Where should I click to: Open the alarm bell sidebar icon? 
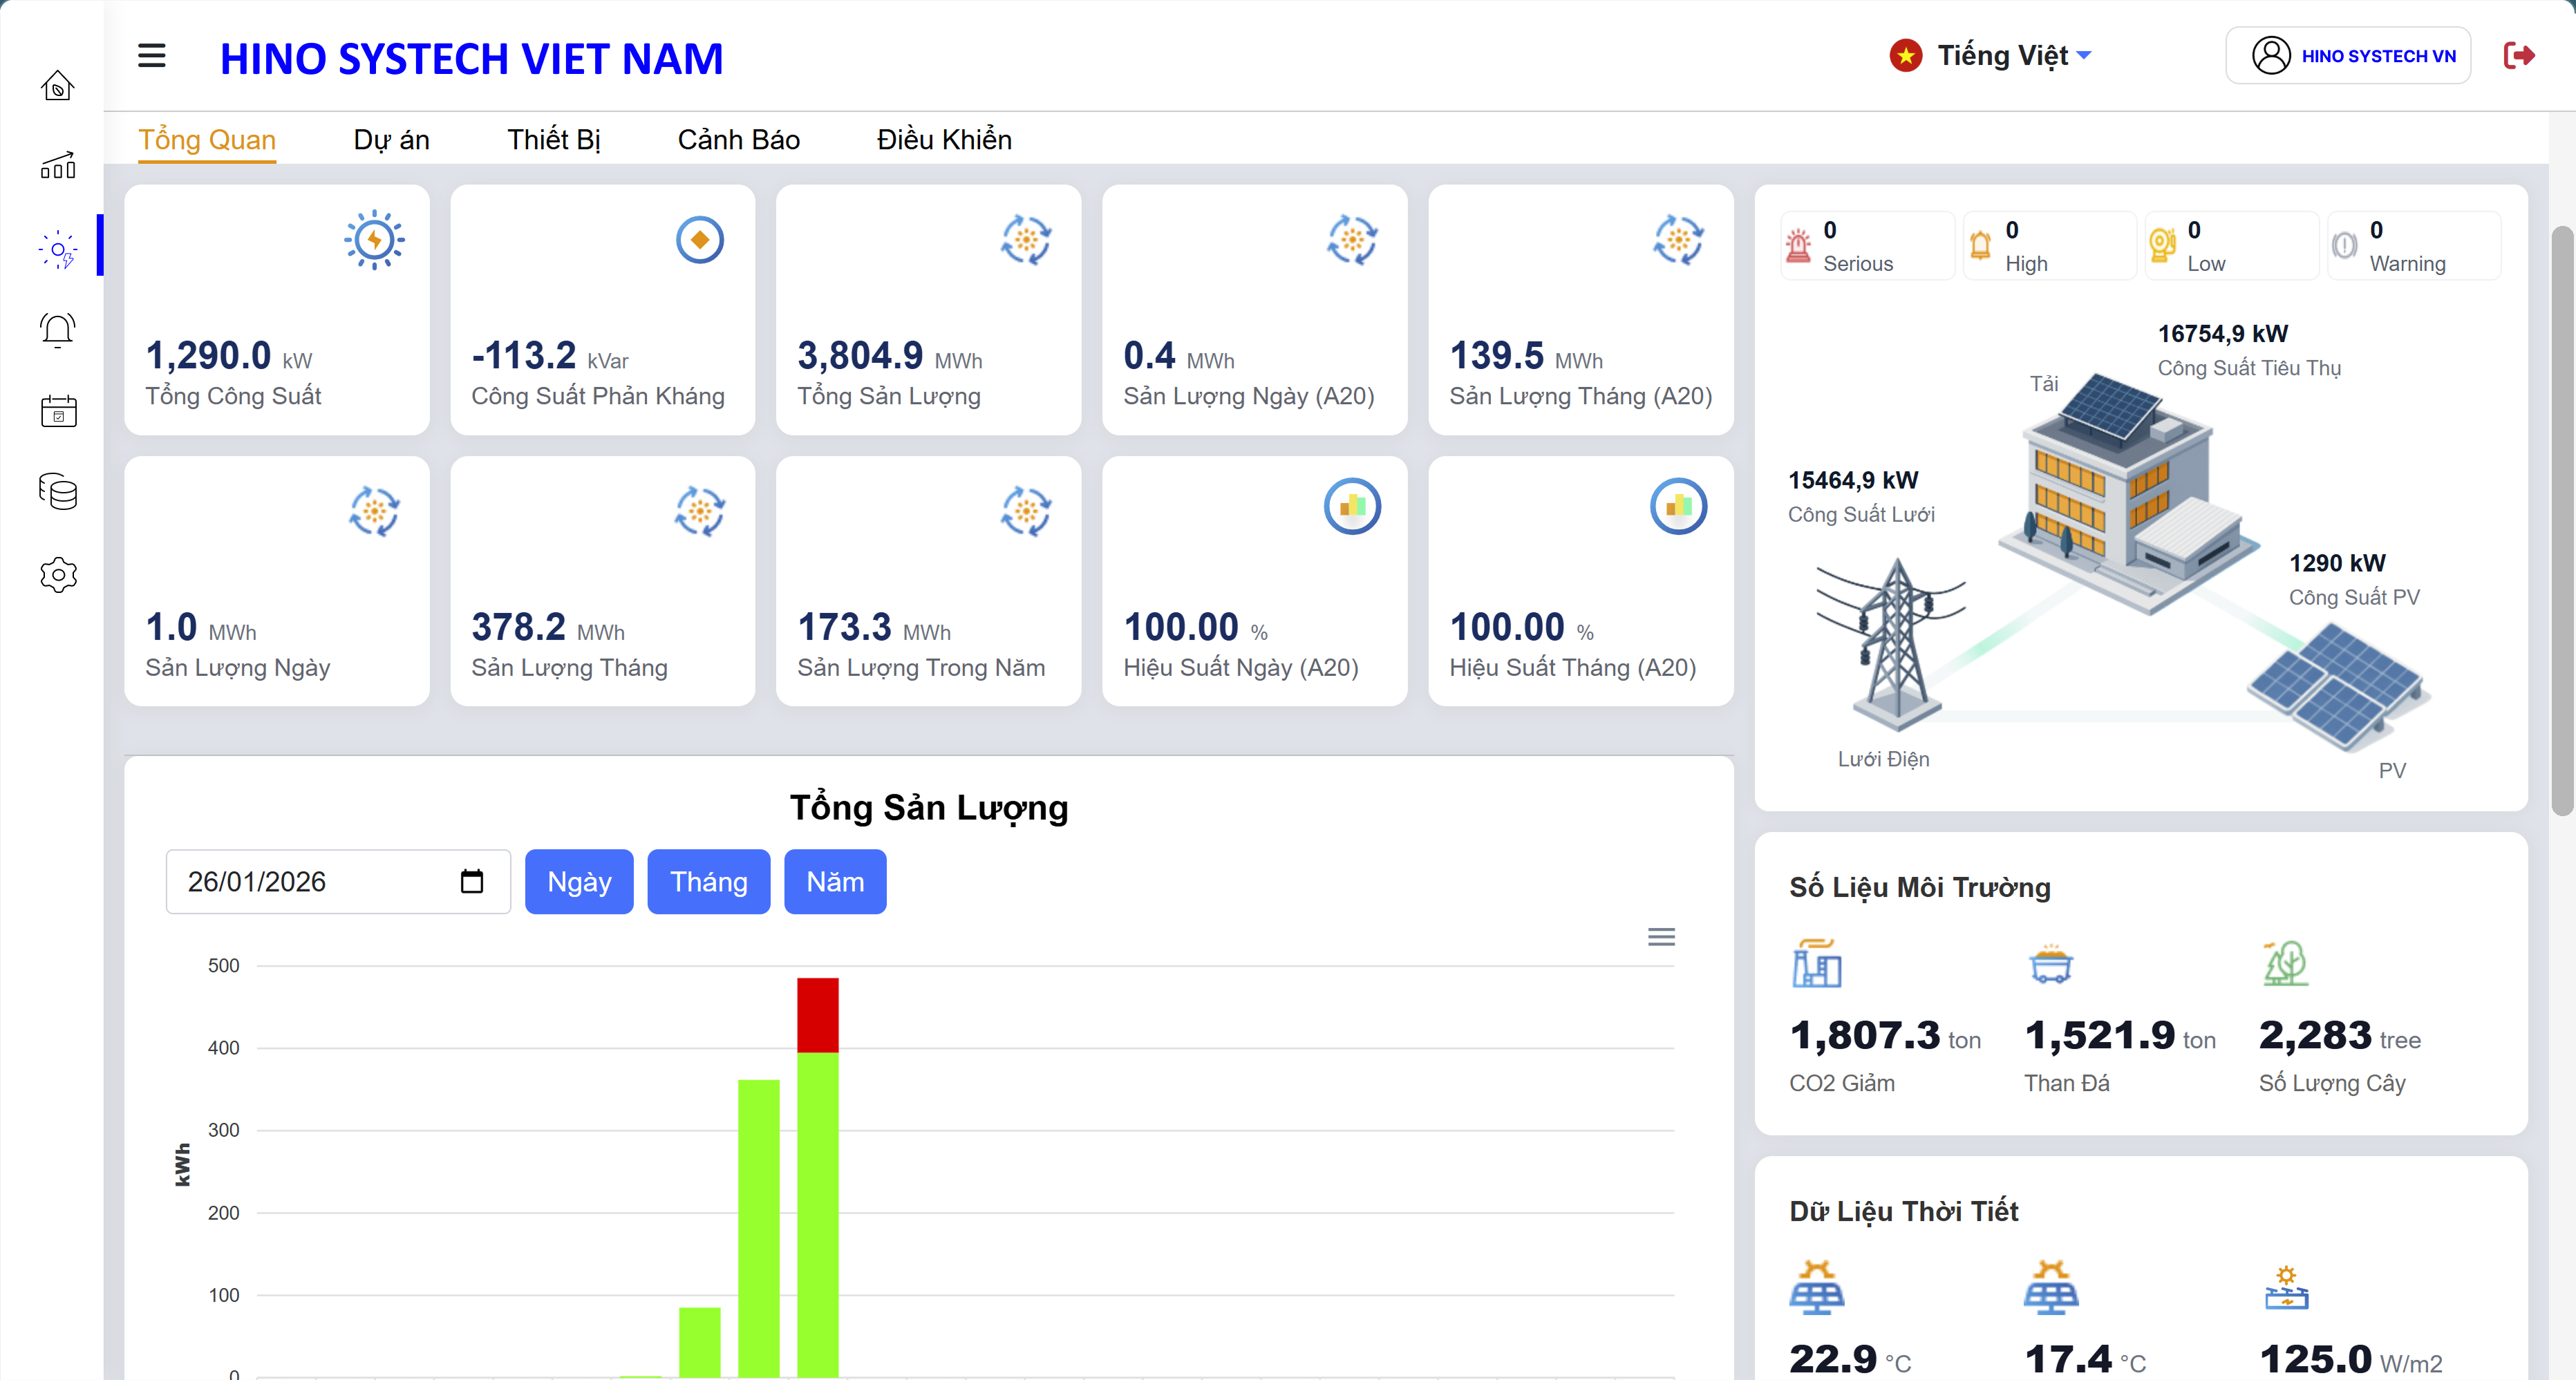(58, 330)
